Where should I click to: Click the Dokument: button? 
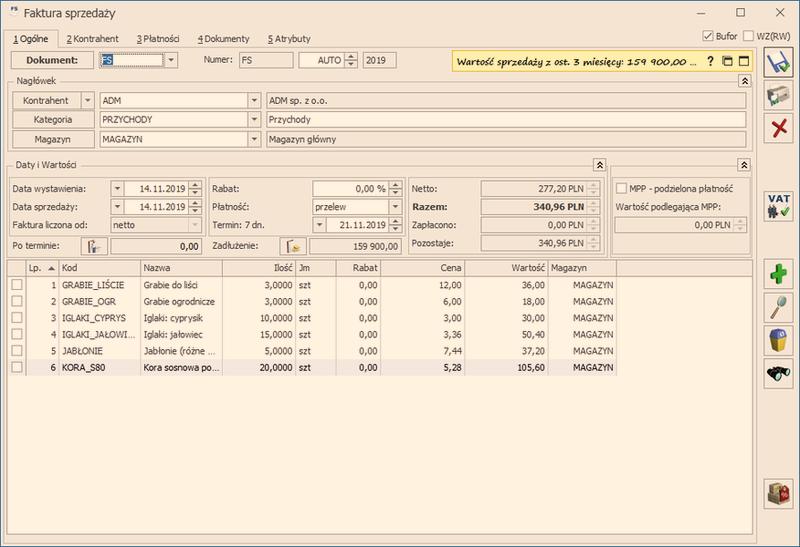click(52, 60)
